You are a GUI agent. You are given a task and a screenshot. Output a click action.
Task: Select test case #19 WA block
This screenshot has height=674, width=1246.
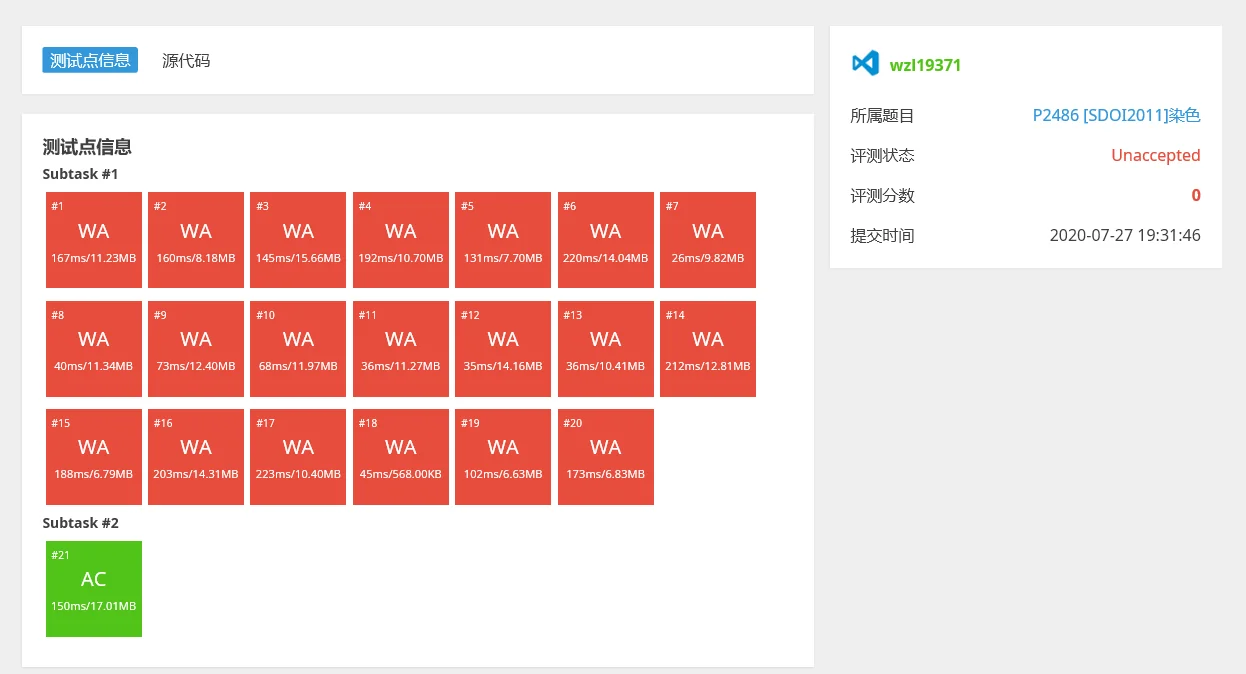(503, 457)
